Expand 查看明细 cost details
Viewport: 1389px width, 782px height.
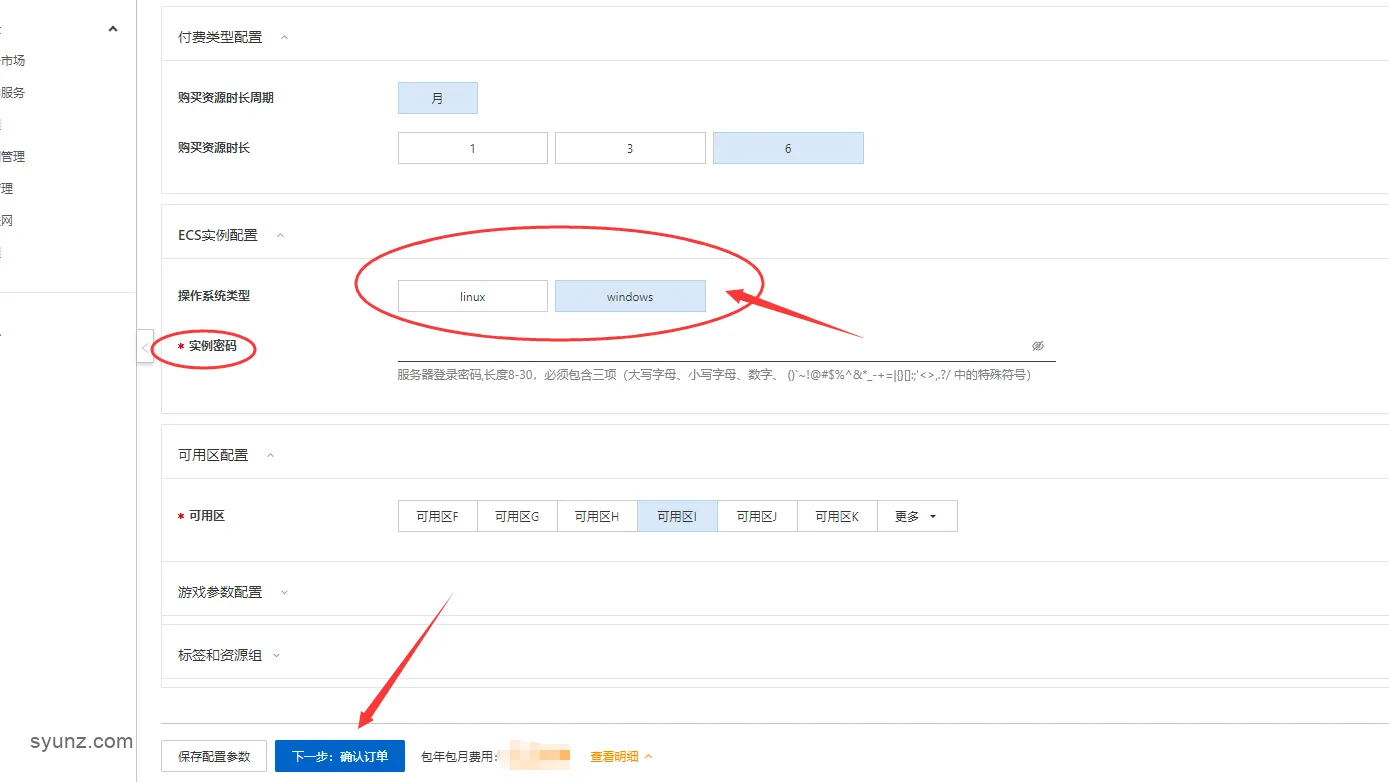pos(621,756)
